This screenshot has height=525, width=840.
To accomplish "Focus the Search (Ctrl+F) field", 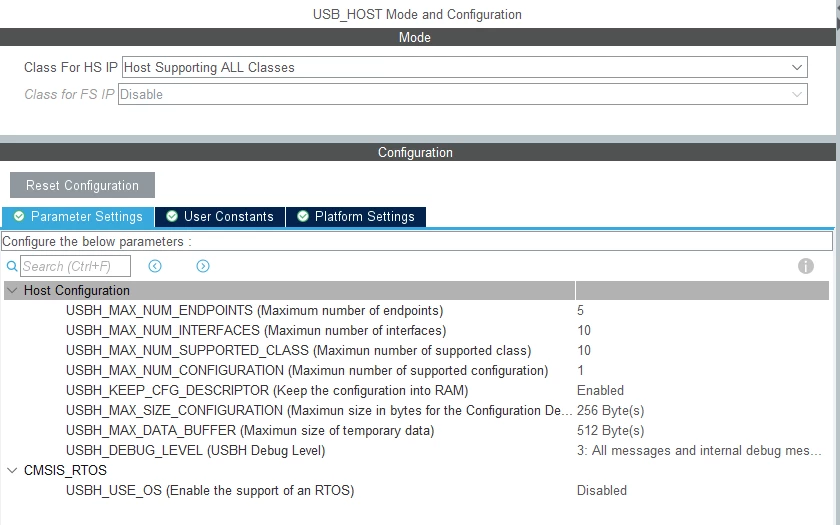I will (76, 266).
